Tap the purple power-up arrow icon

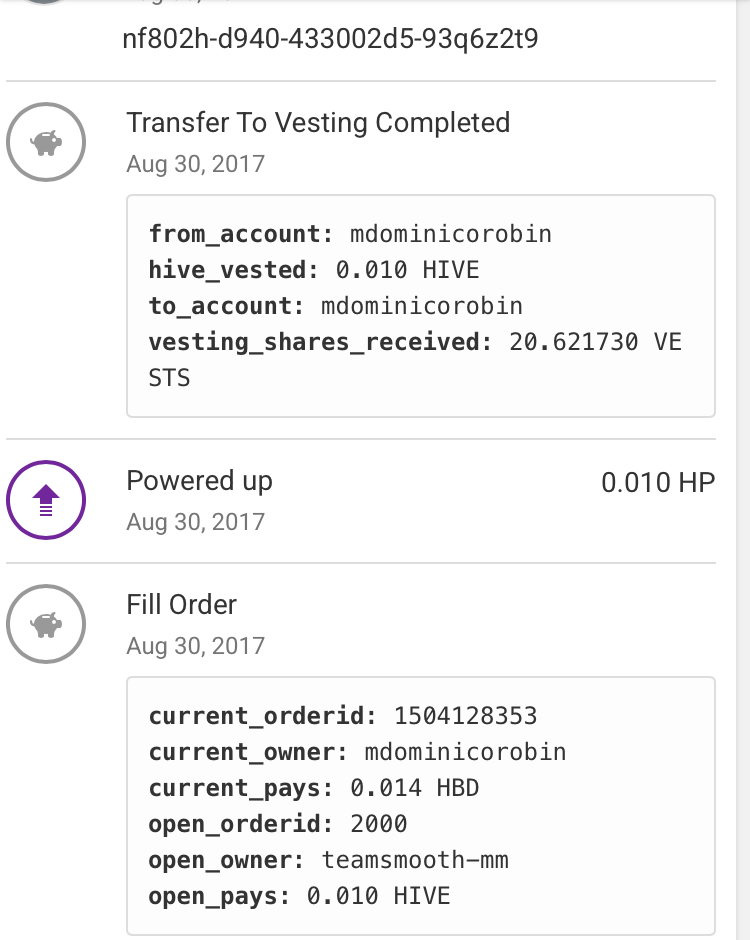click(46, 501)
